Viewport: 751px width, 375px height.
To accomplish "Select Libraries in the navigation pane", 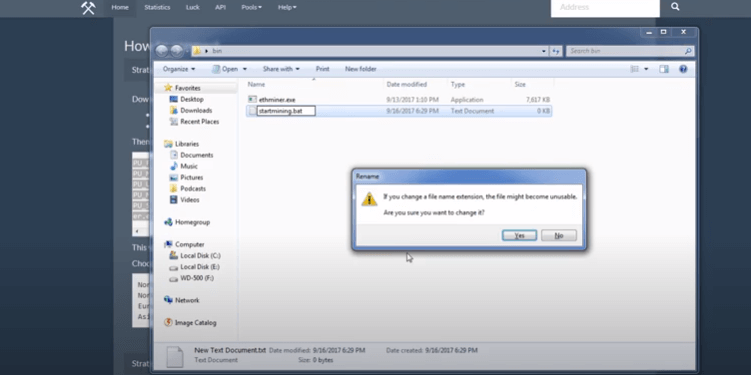I will pos(187,144).
